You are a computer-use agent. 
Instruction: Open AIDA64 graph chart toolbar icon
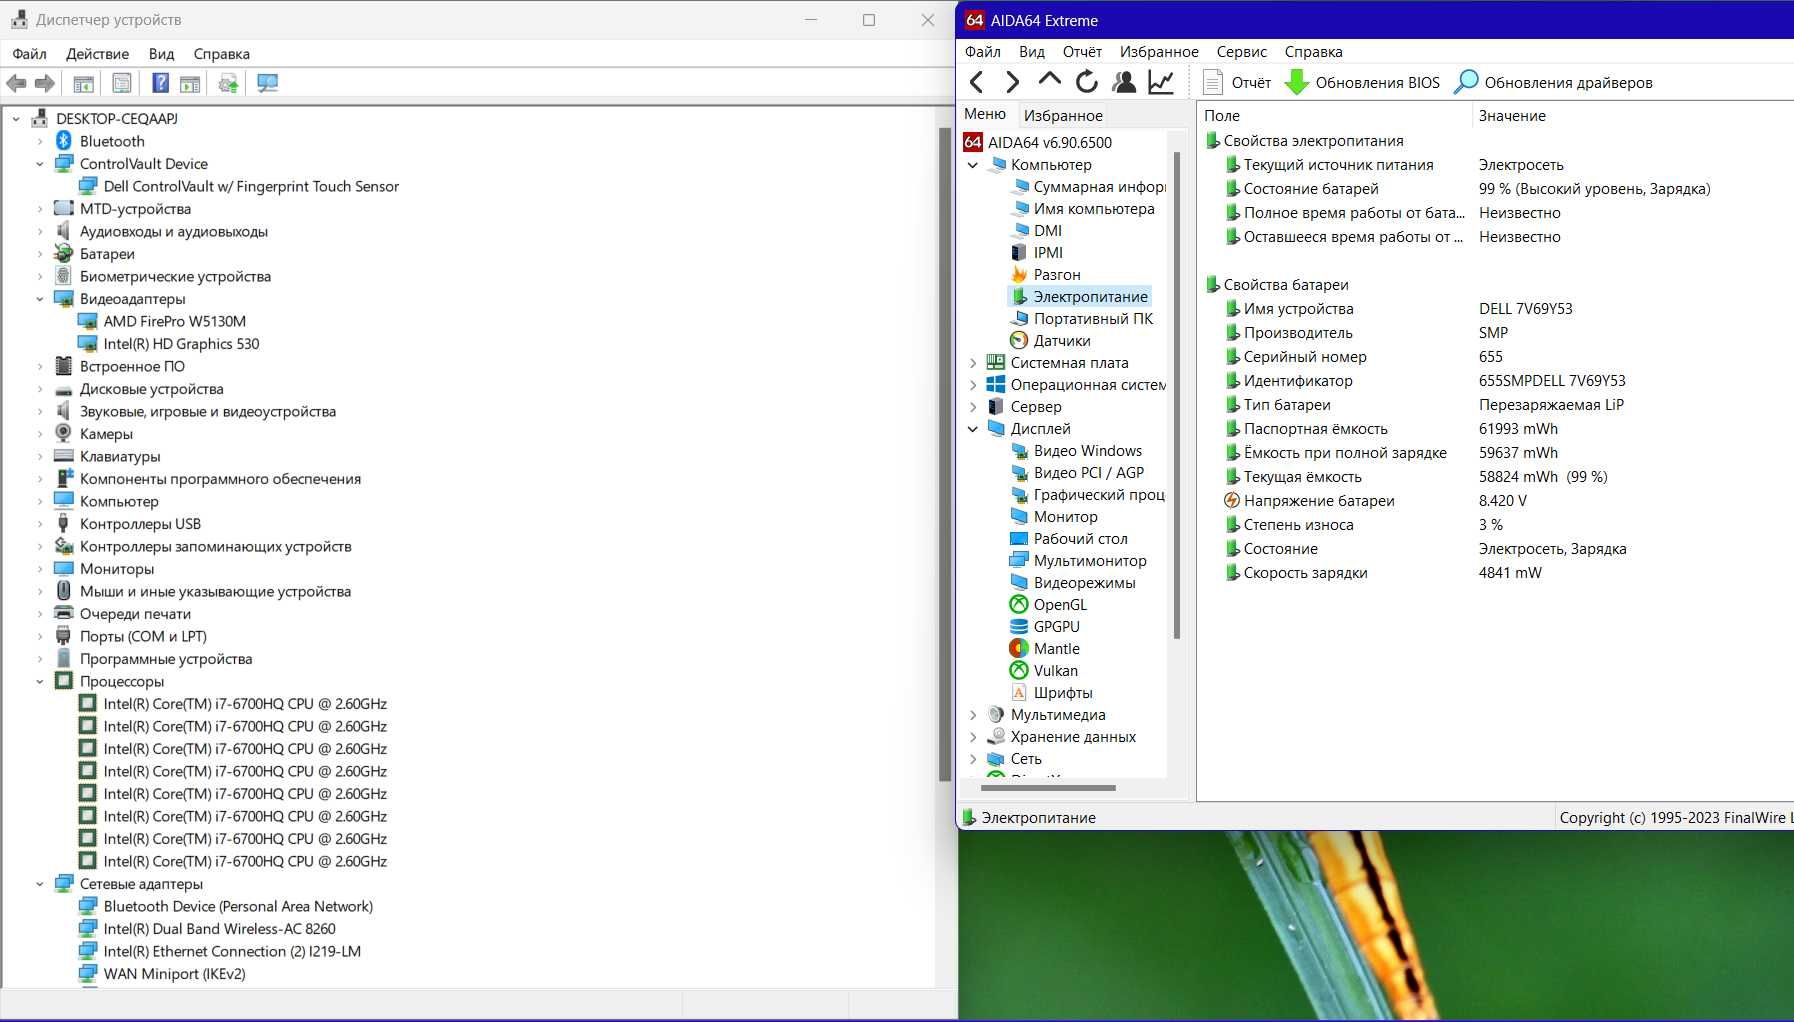point(1161,82)
